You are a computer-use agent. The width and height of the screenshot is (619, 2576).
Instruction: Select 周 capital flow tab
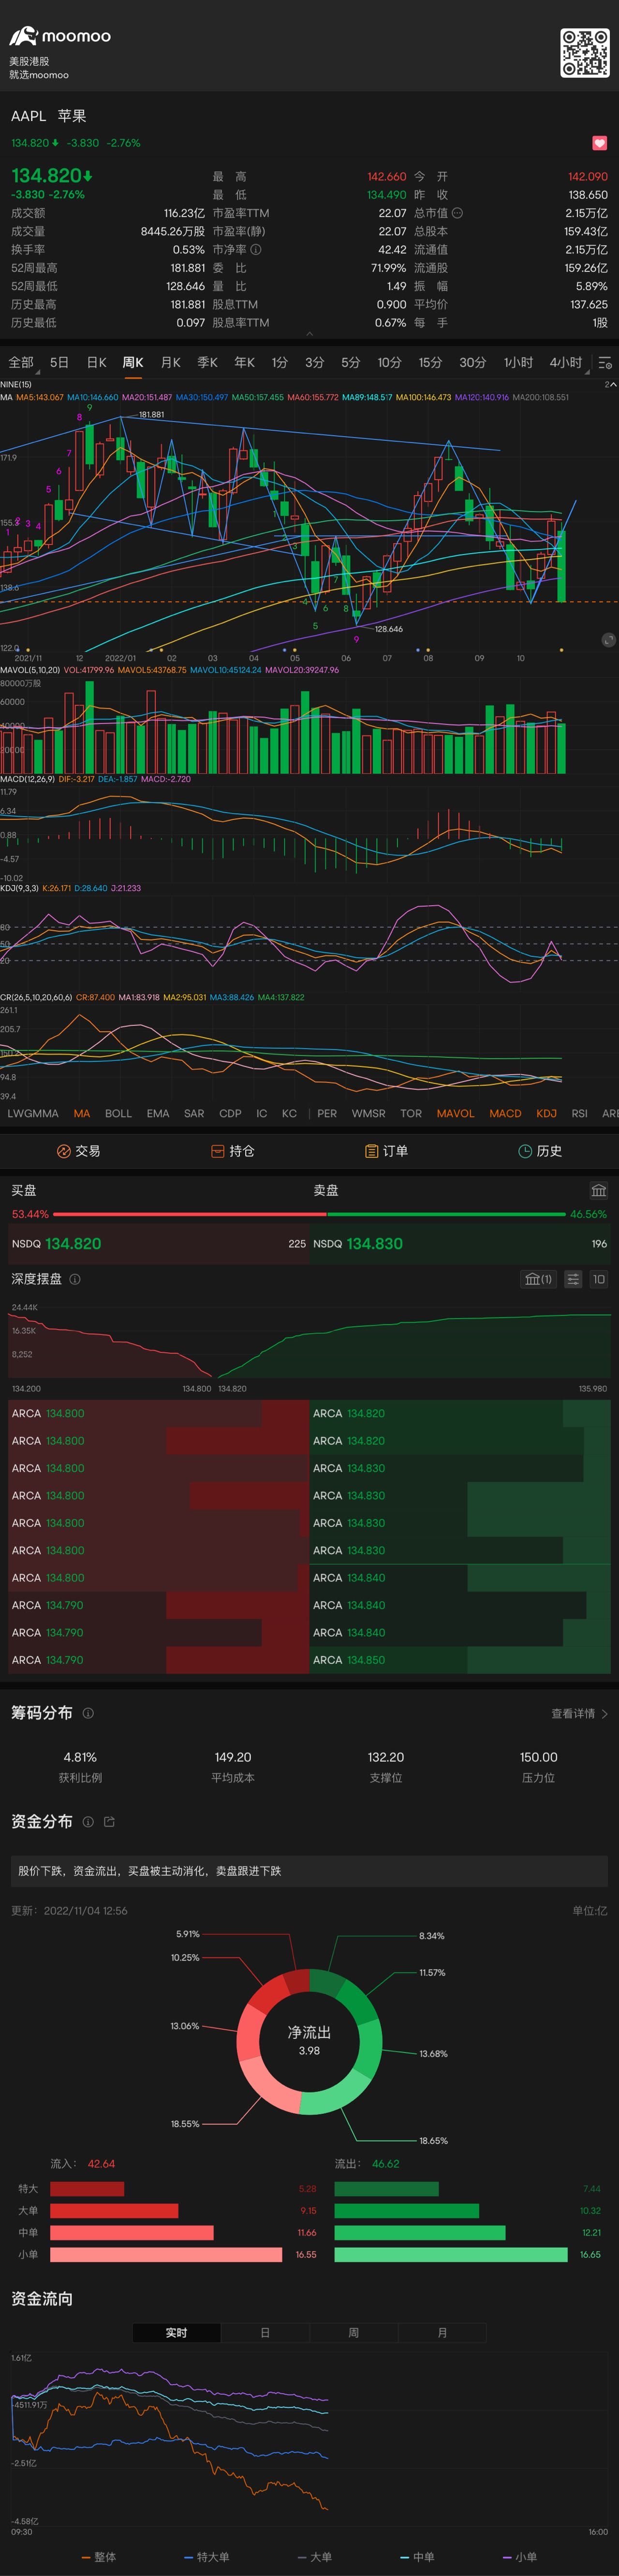353,2332
